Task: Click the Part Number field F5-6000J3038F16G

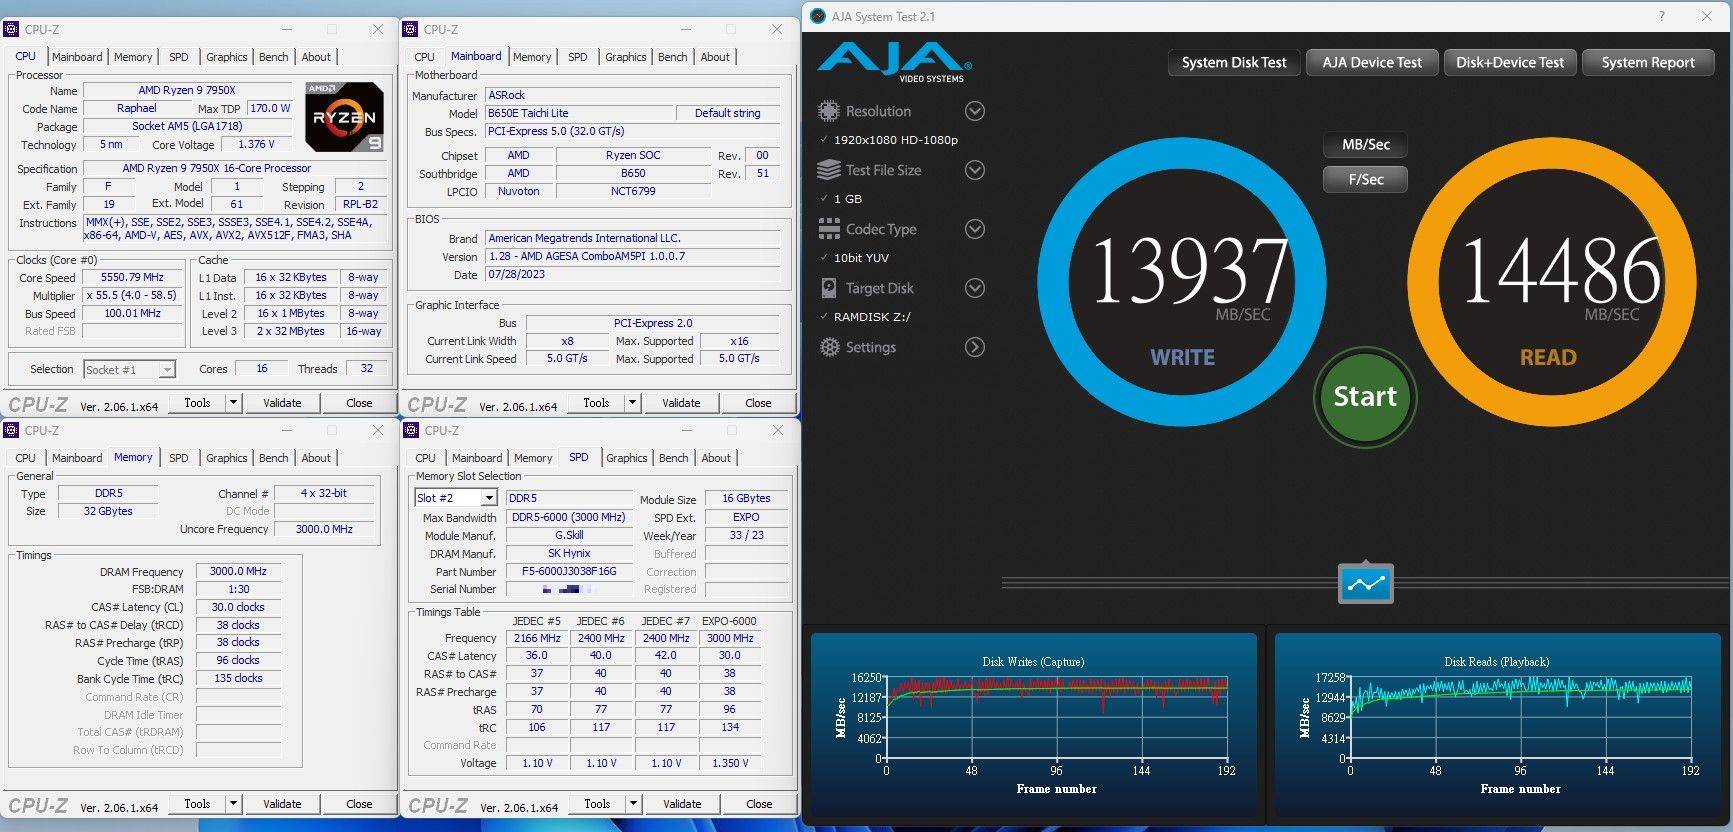Action: click(x=569, y=571)
